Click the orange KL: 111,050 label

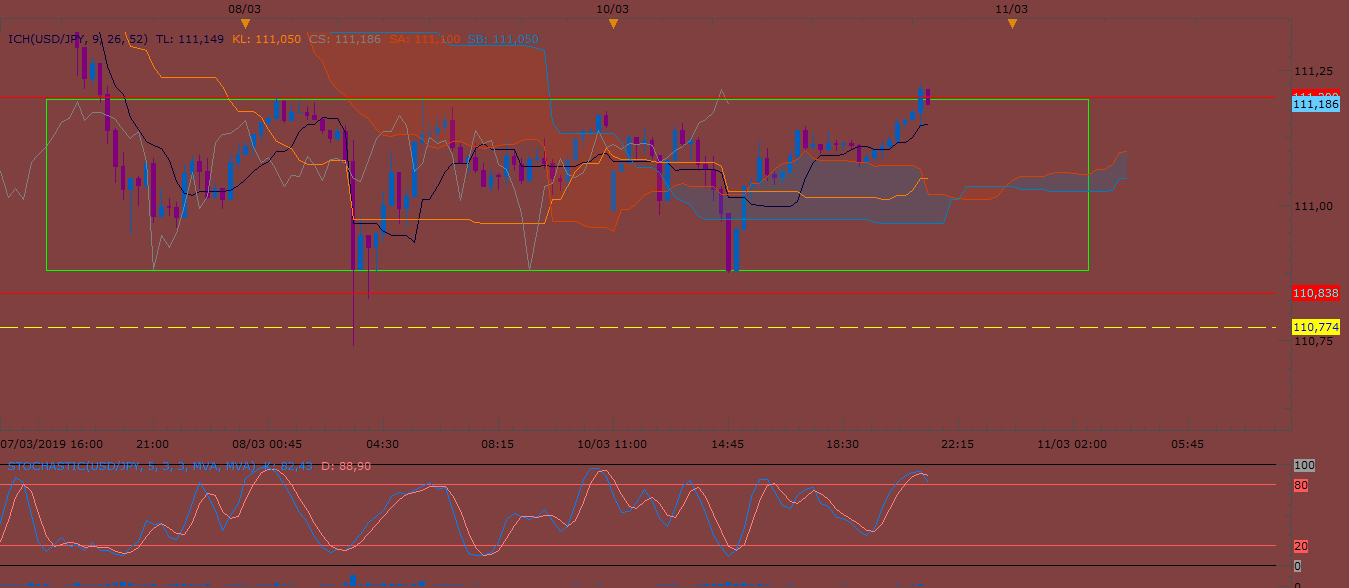click(266, 39)
